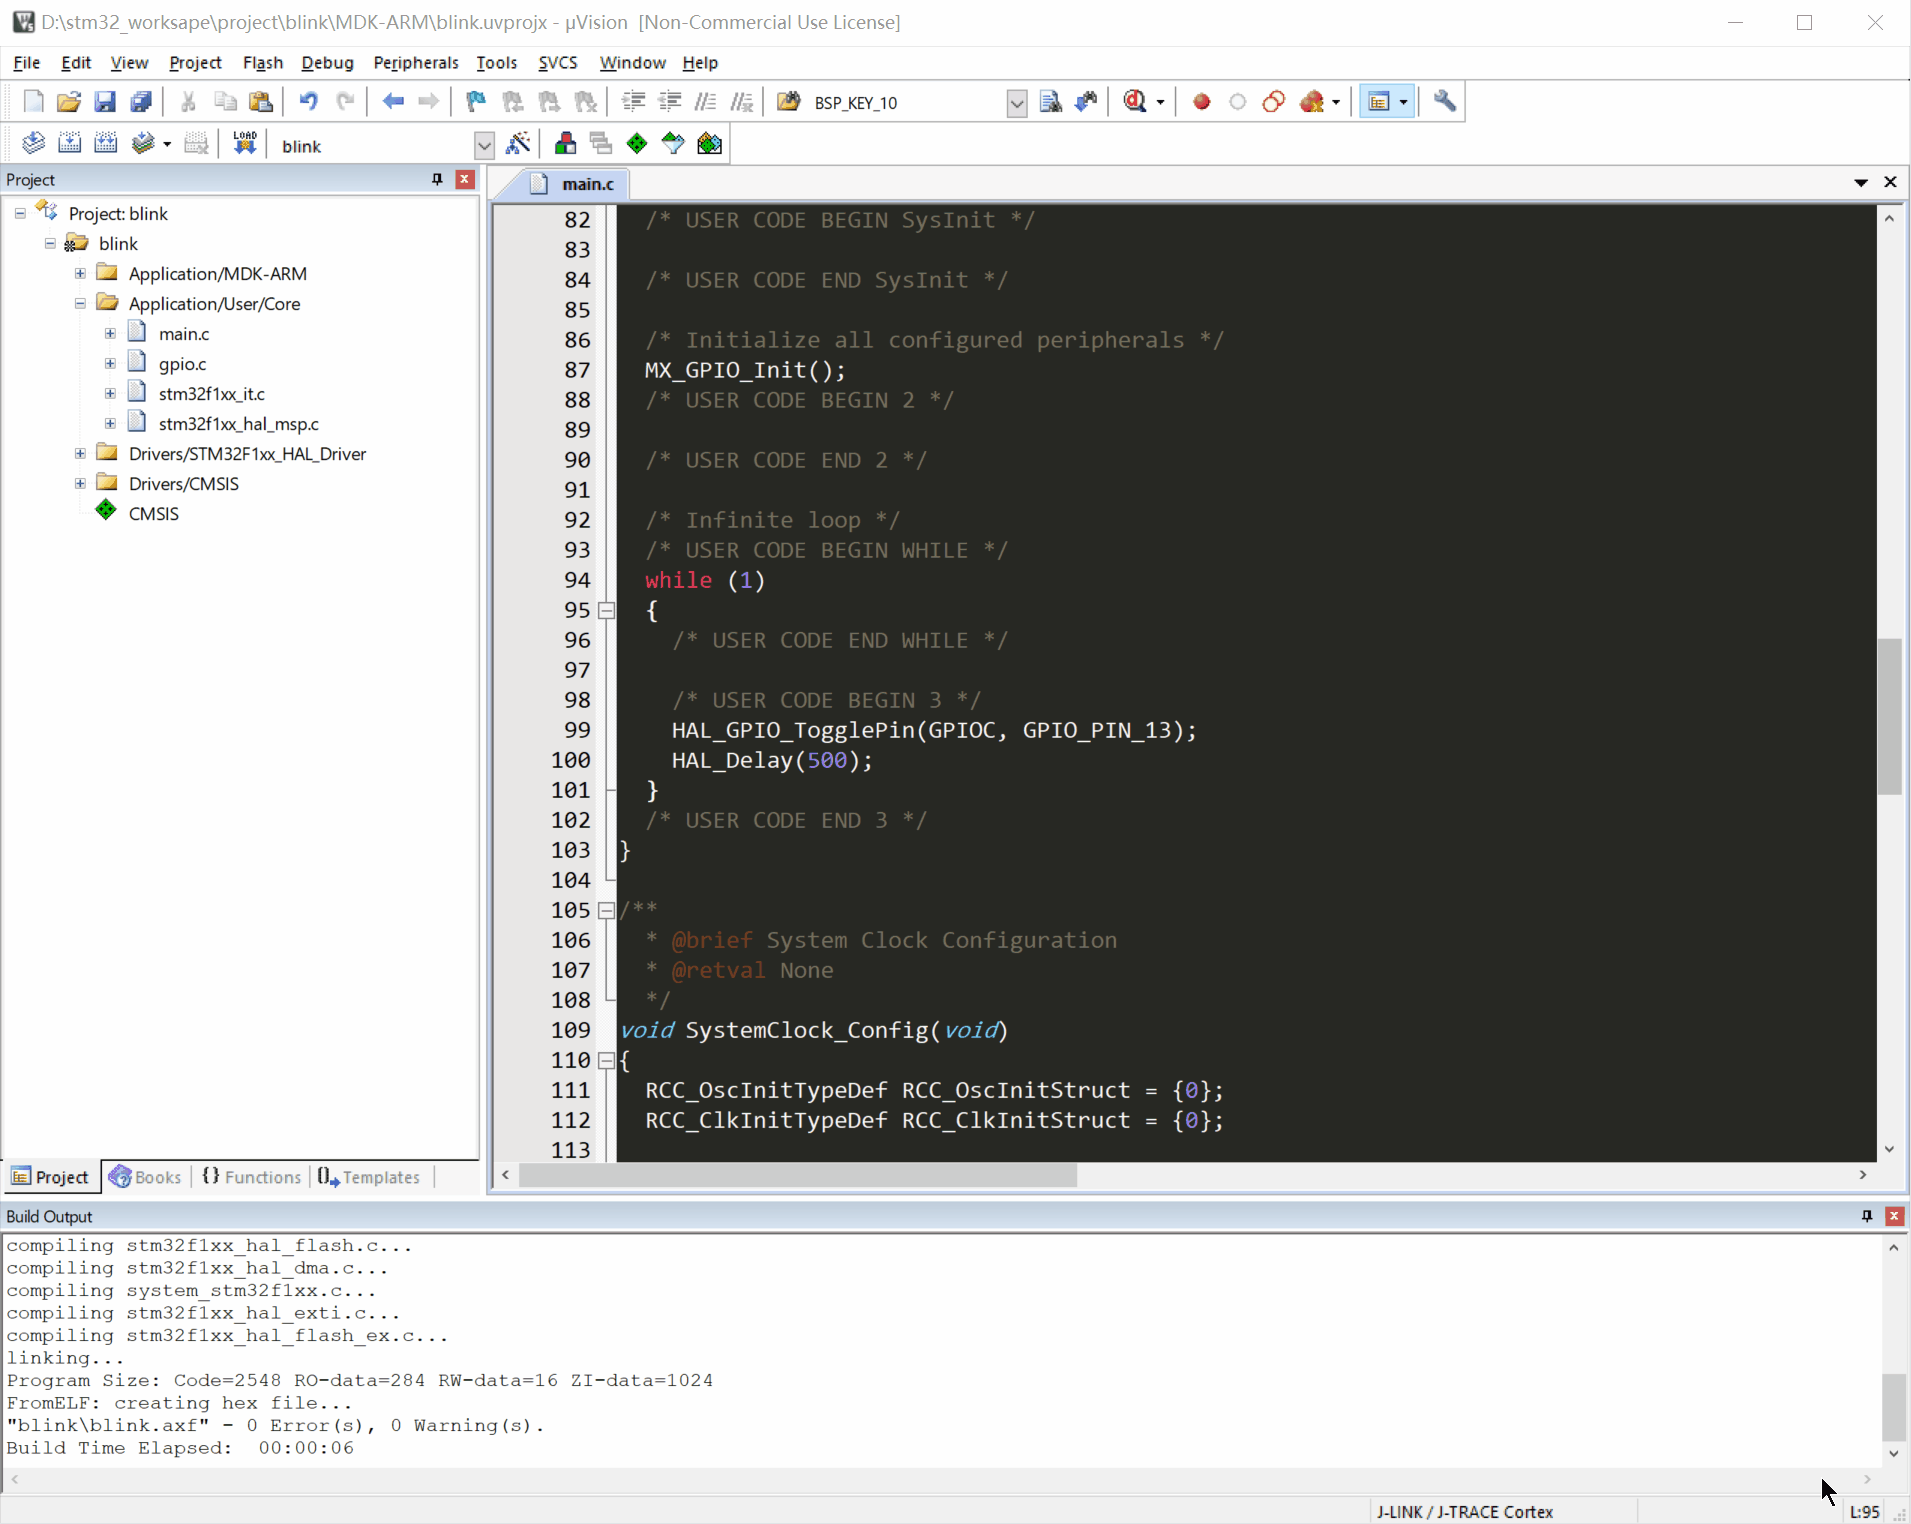
Task: Open the File menu
Action: point(26,62)
